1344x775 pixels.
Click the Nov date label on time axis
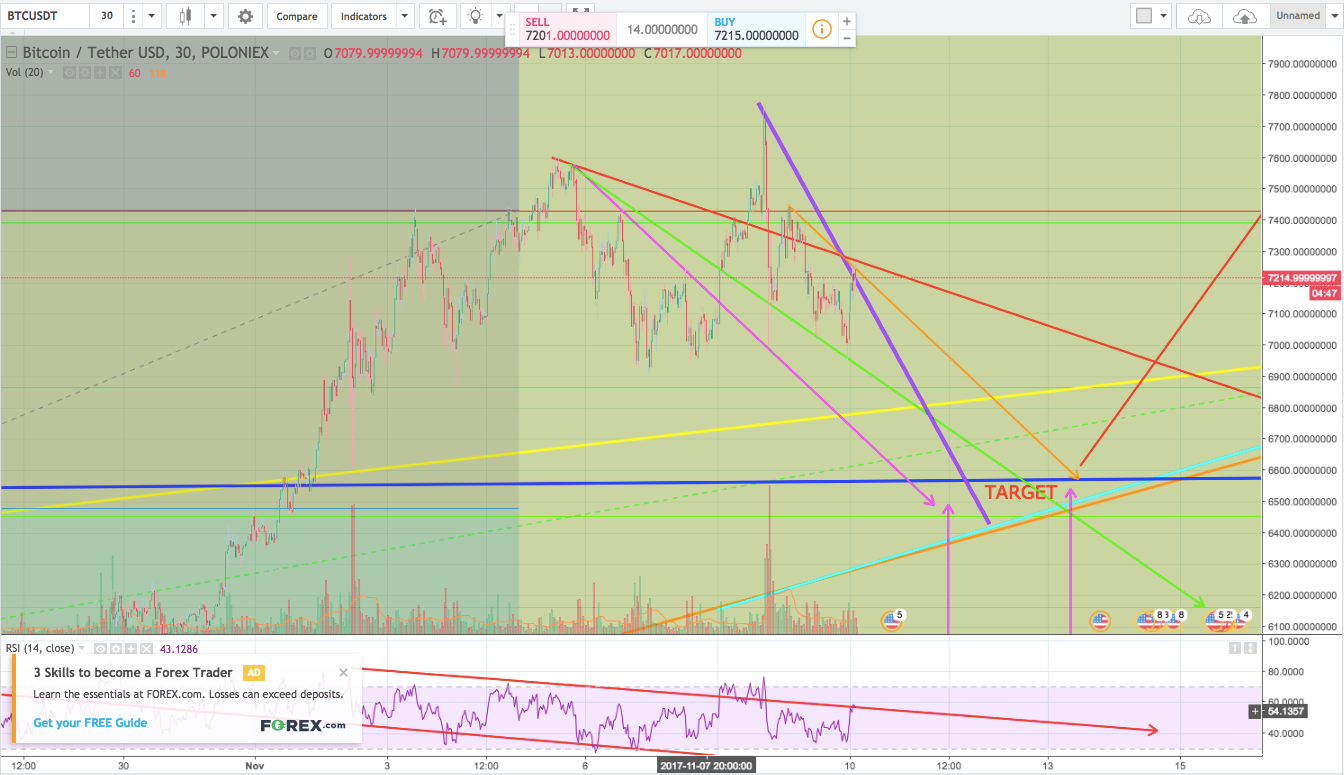pyautogui.click(x=257, y=766)
